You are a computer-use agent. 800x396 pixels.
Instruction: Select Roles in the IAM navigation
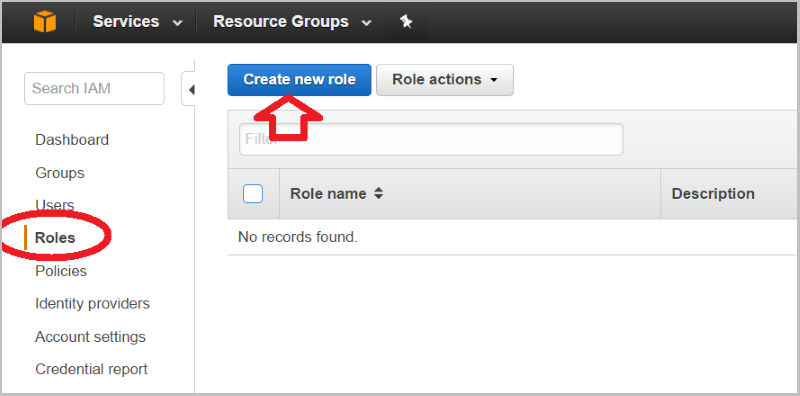[55, 238]
